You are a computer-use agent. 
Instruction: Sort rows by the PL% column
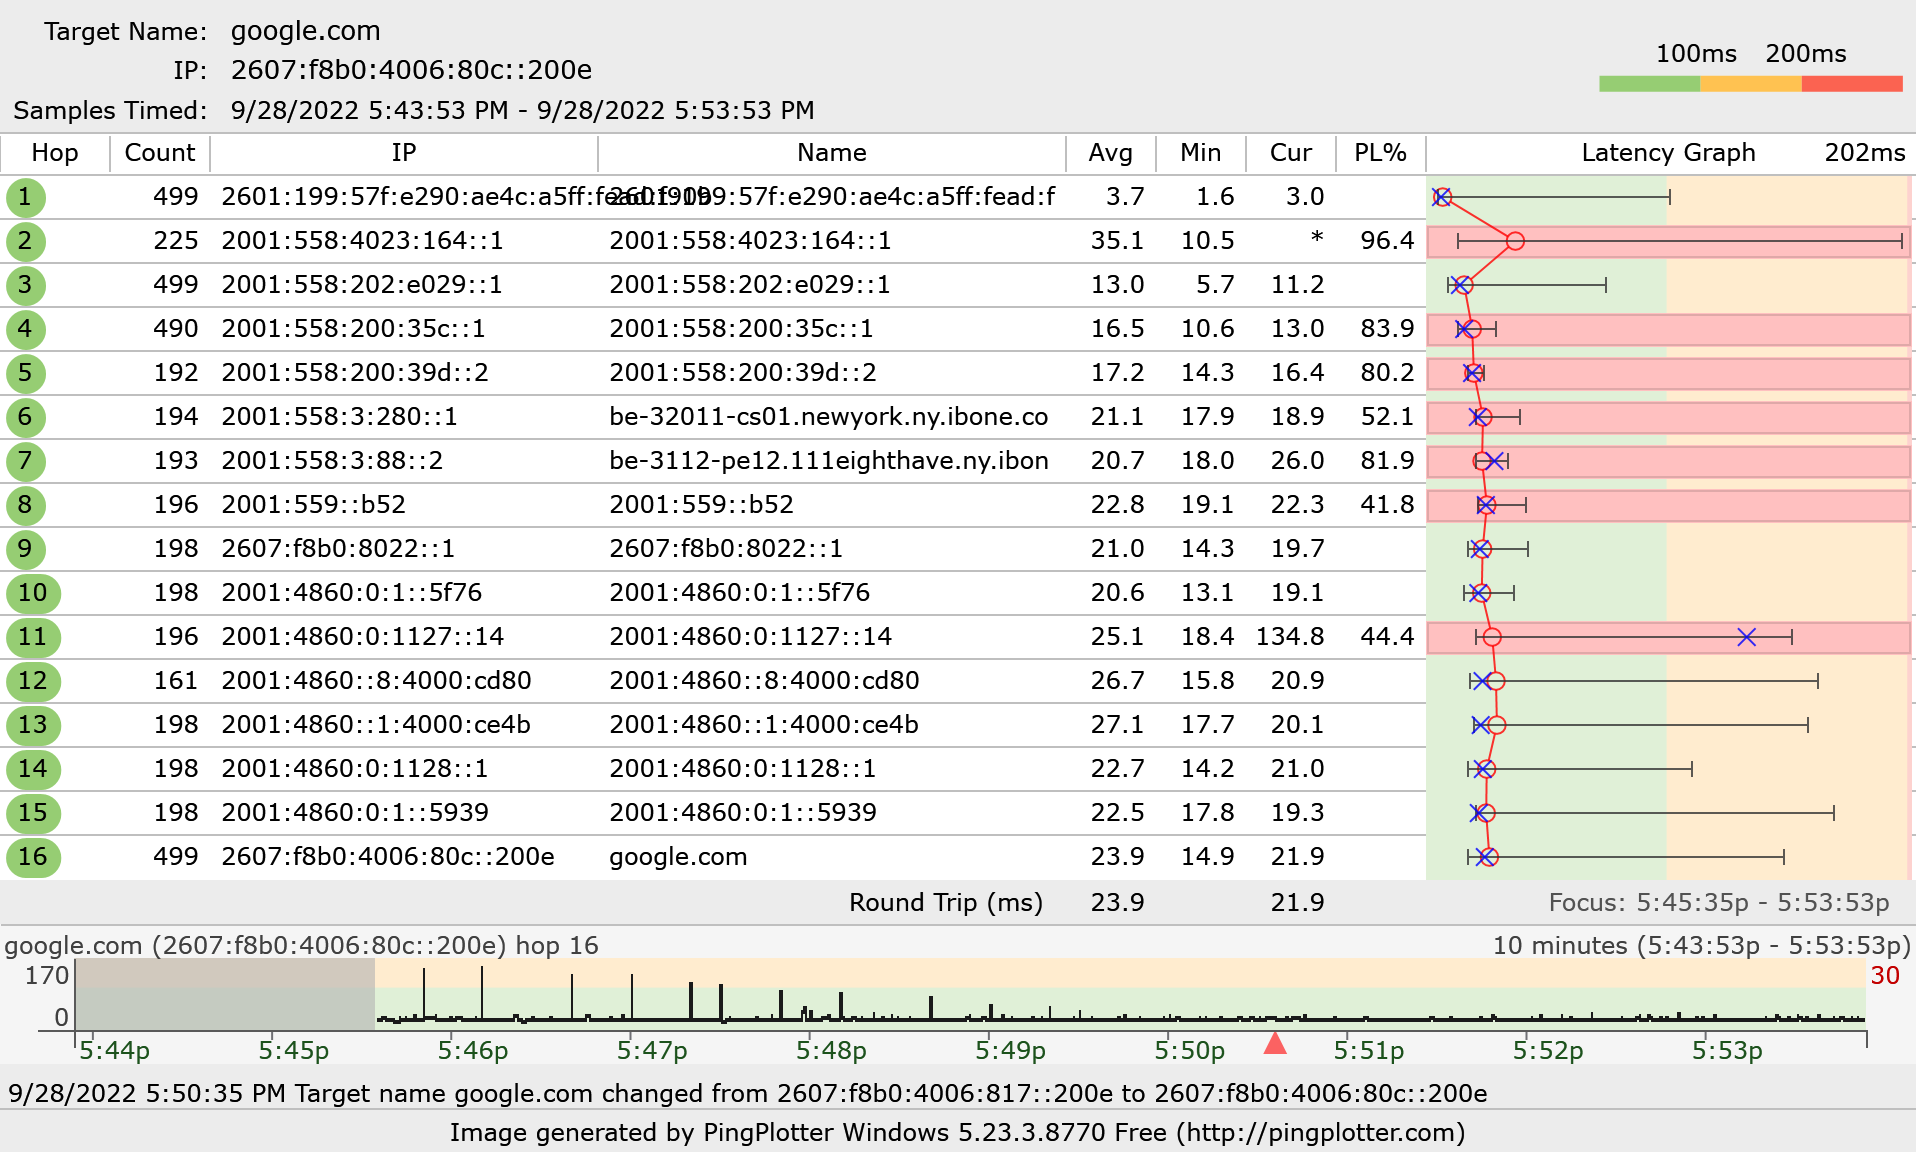1380,153
